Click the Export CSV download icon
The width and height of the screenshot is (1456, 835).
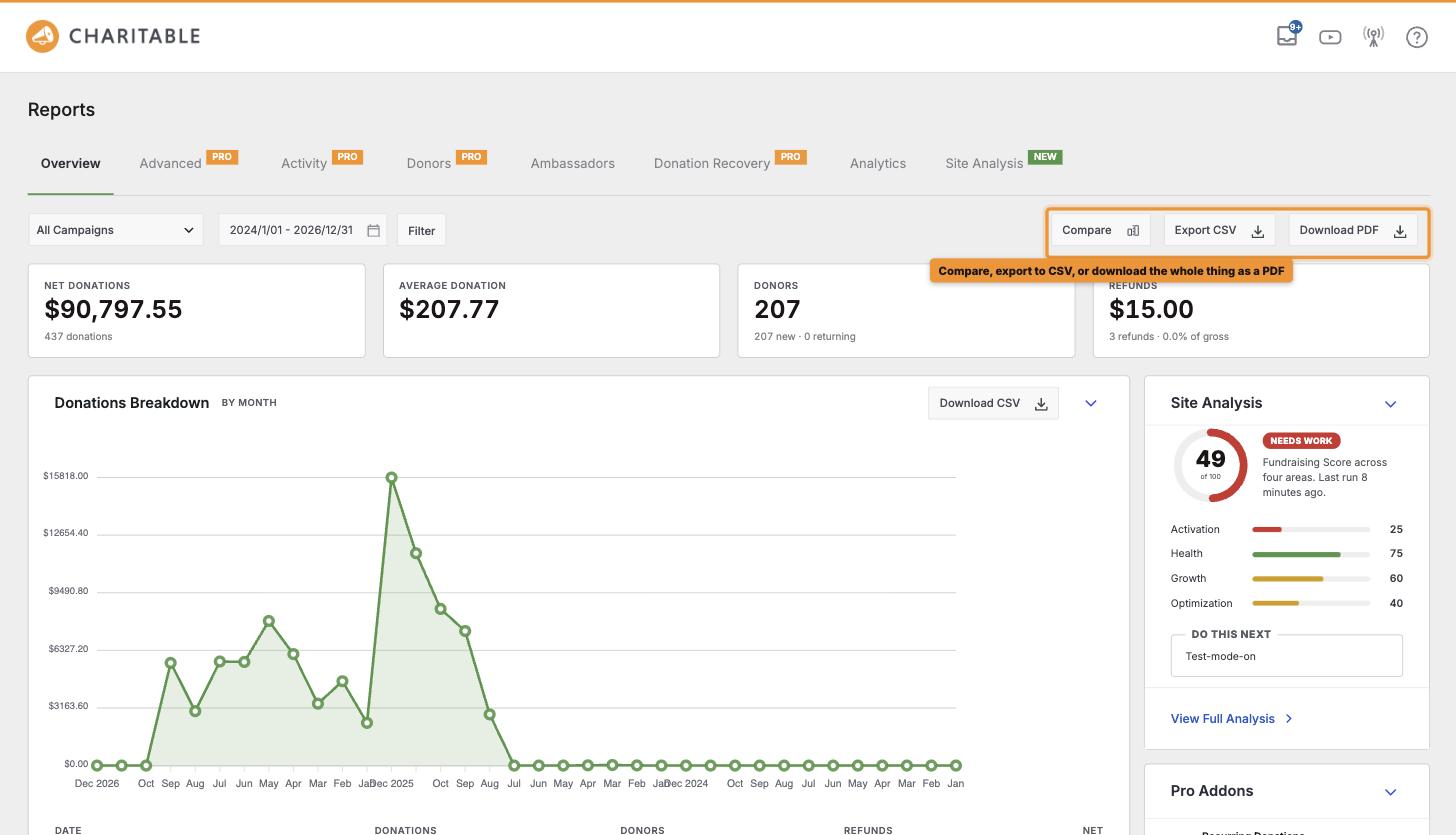pos(1258,231)
